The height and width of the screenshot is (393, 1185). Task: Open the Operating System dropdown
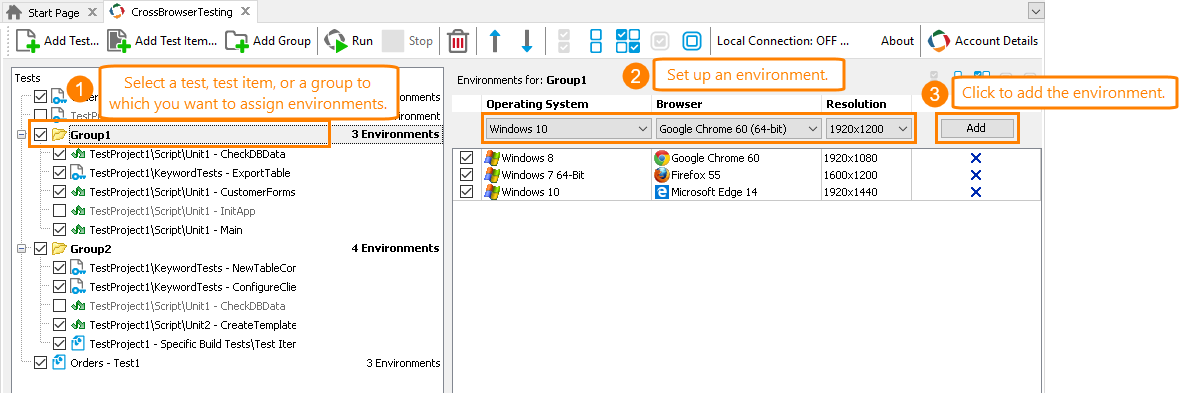click(568, 129)
